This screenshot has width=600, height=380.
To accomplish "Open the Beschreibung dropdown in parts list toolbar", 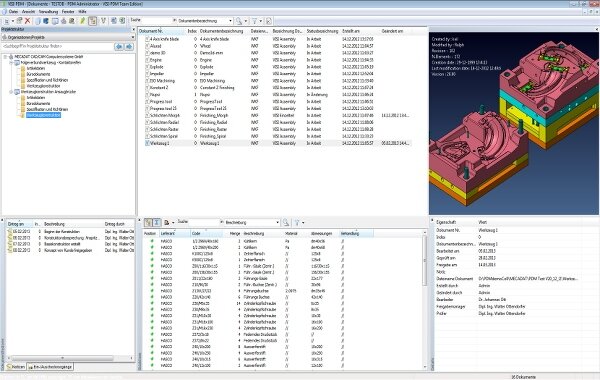I will [x=277, y=222].
